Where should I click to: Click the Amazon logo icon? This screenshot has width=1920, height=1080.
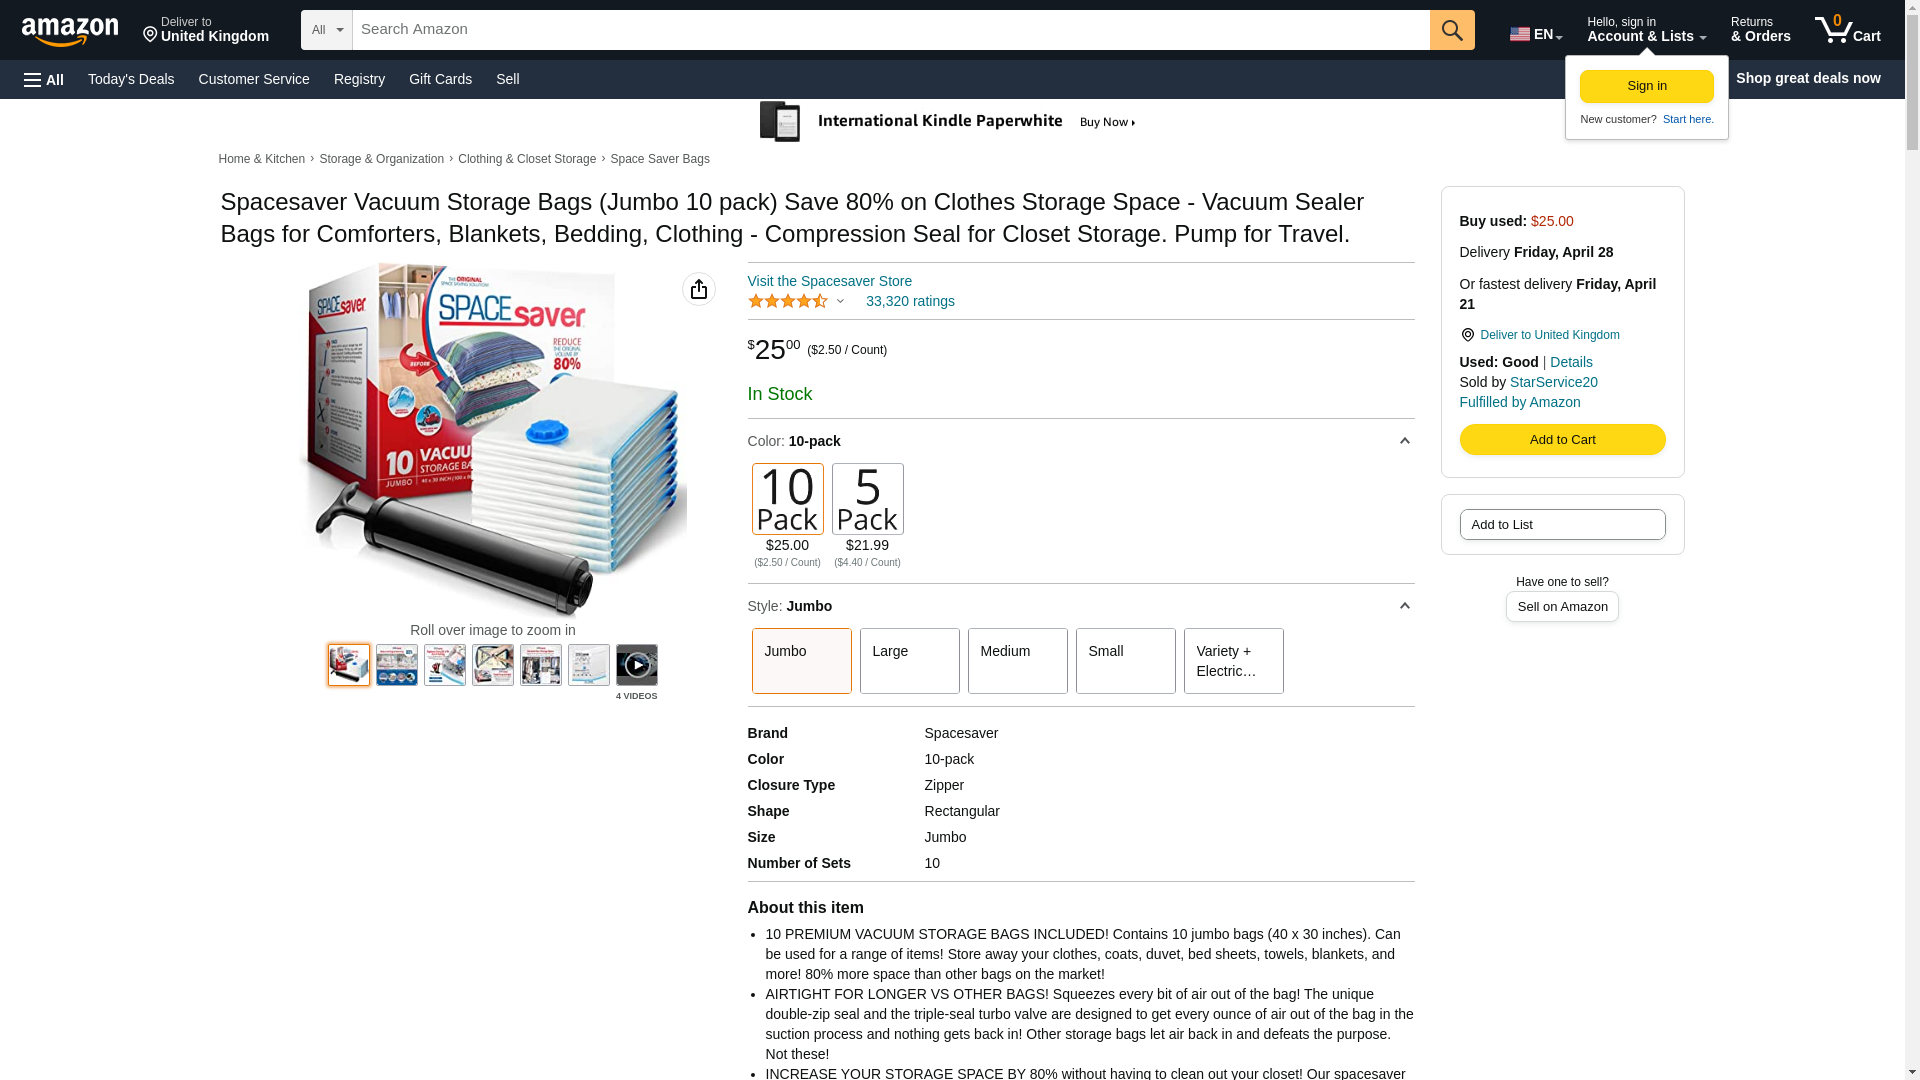point(70,31)
